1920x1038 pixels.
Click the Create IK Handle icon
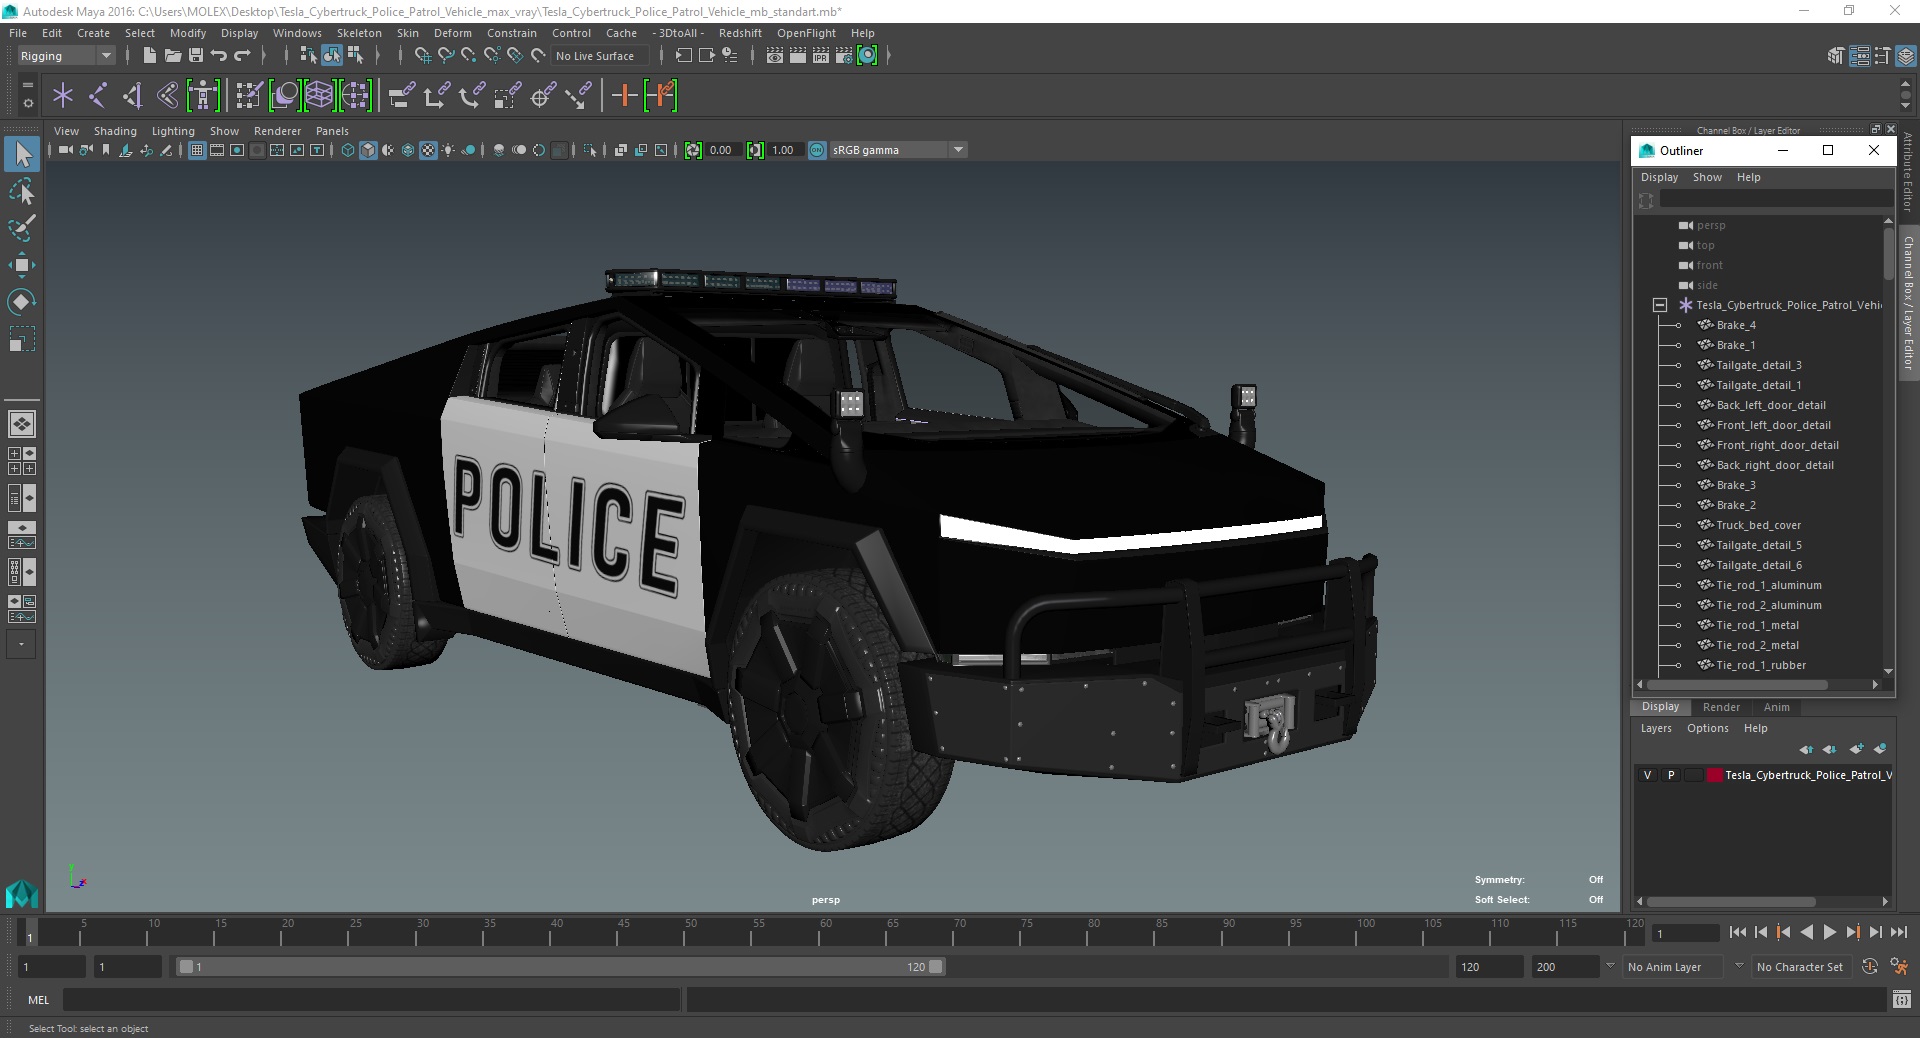tap(132, 96)
